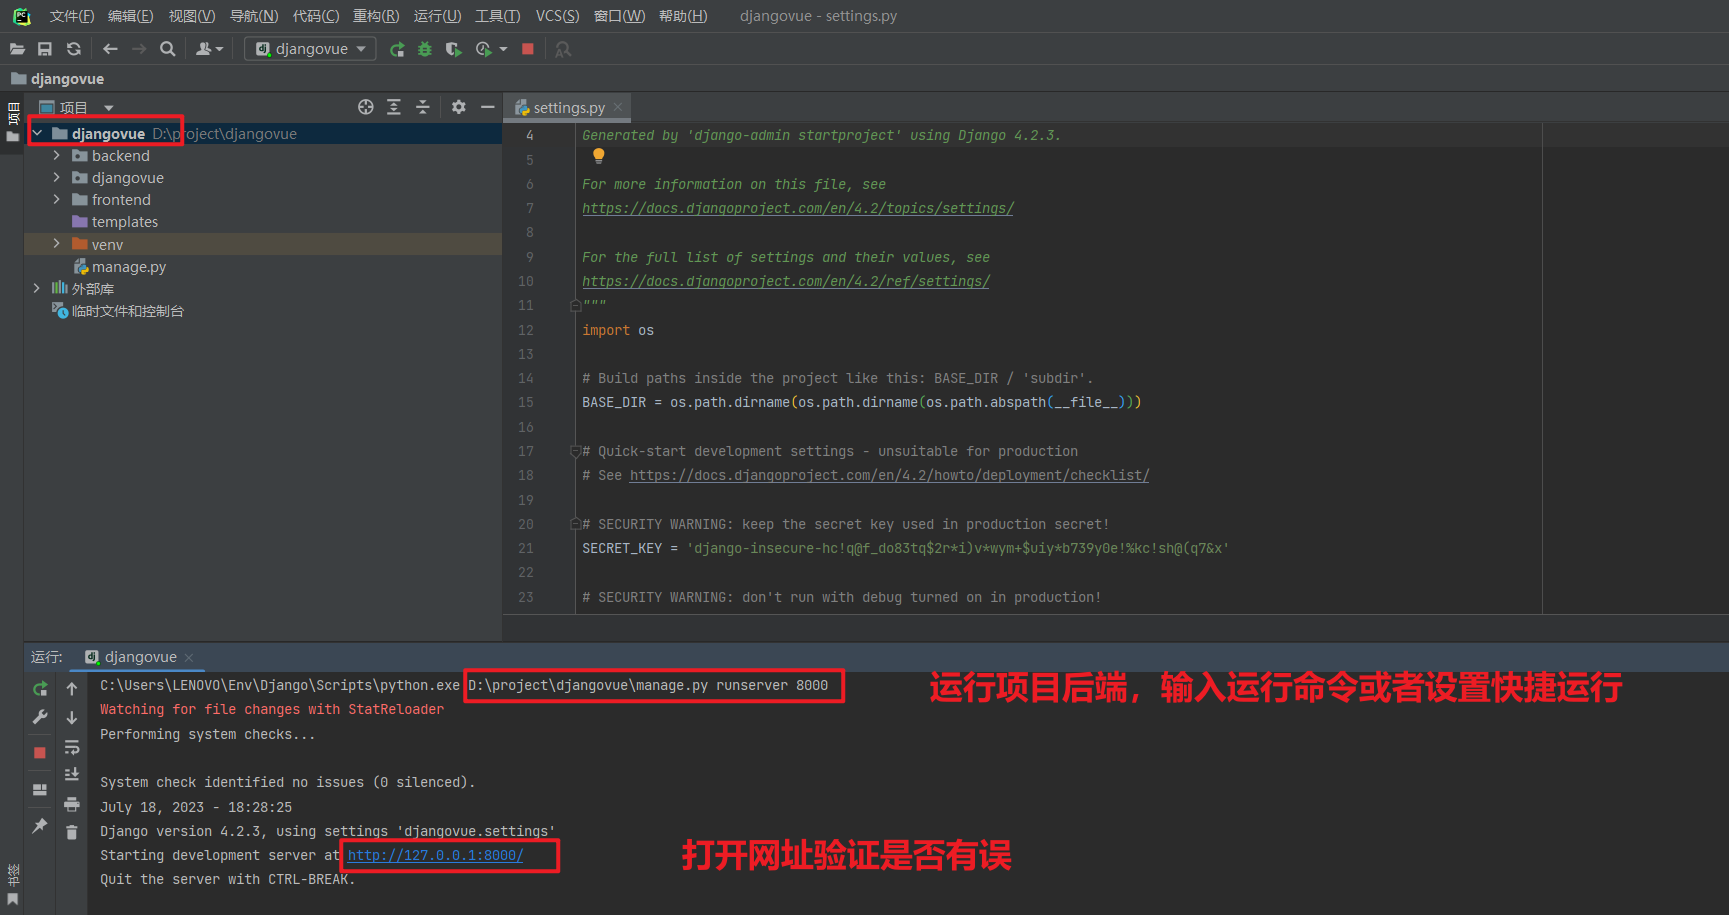Toggle scroll to end of console
Viewport: 1729px width, 915px height.
[72, 775]
